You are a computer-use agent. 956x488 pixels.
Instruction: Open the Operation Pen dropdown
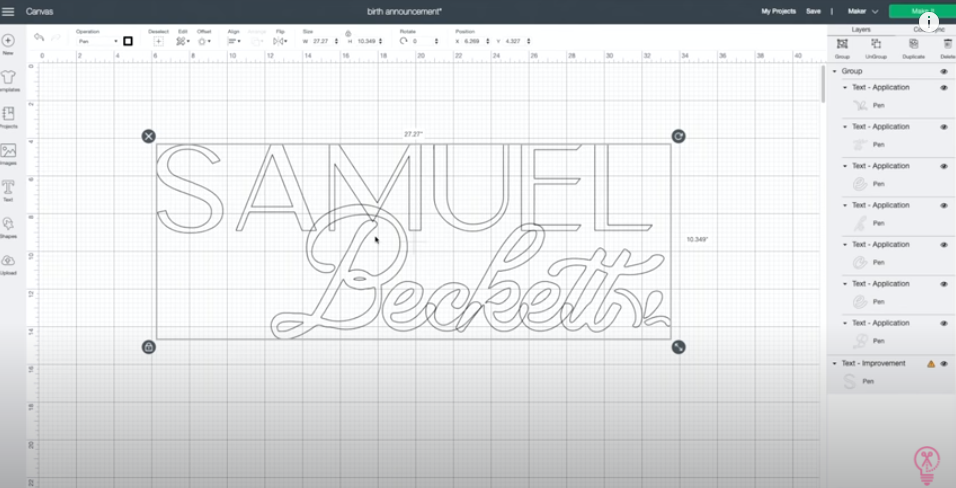click(97, 41)
